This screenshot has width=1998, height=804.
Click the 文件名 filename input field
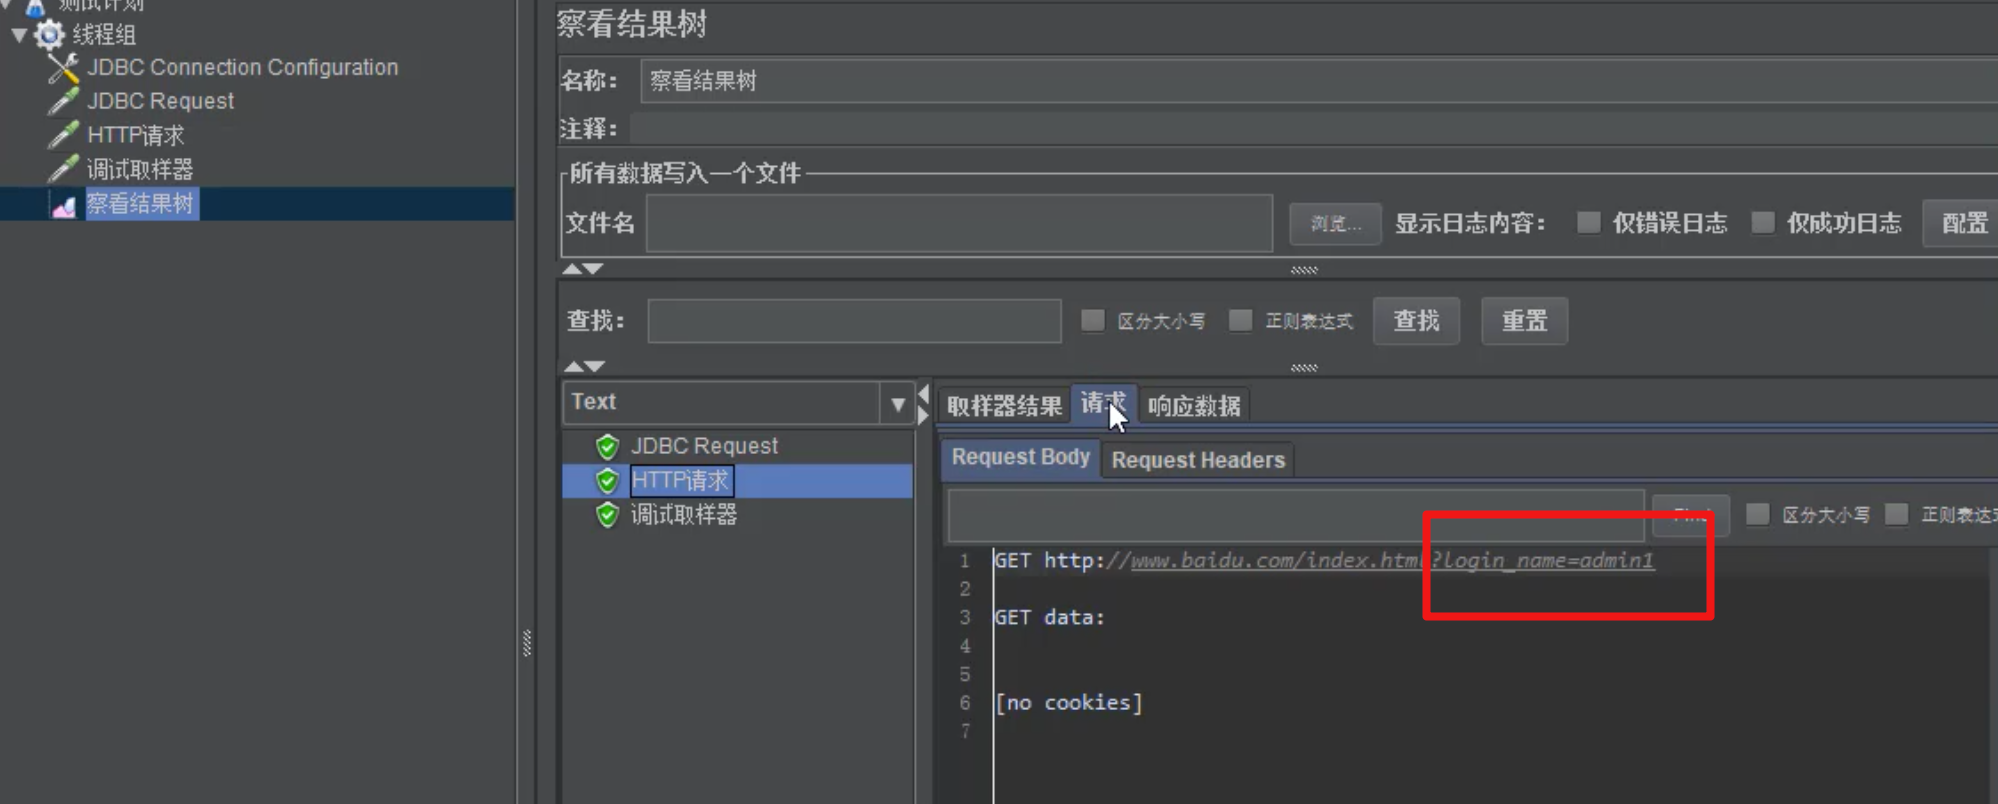[959, 223]
